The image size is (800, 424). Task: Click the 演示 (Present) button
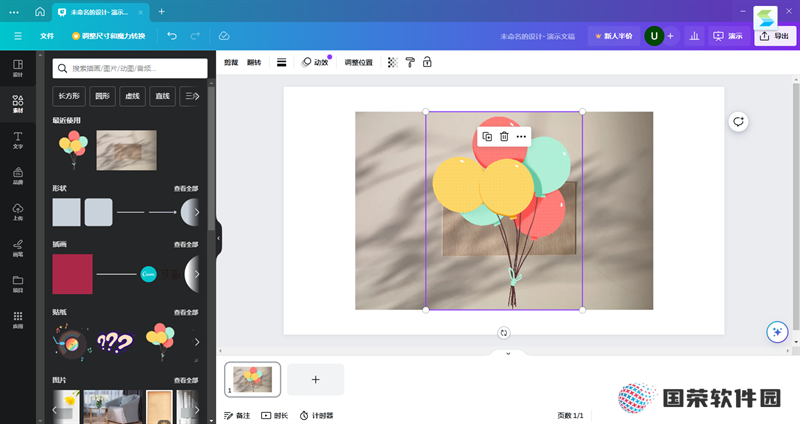pos(728,36)
